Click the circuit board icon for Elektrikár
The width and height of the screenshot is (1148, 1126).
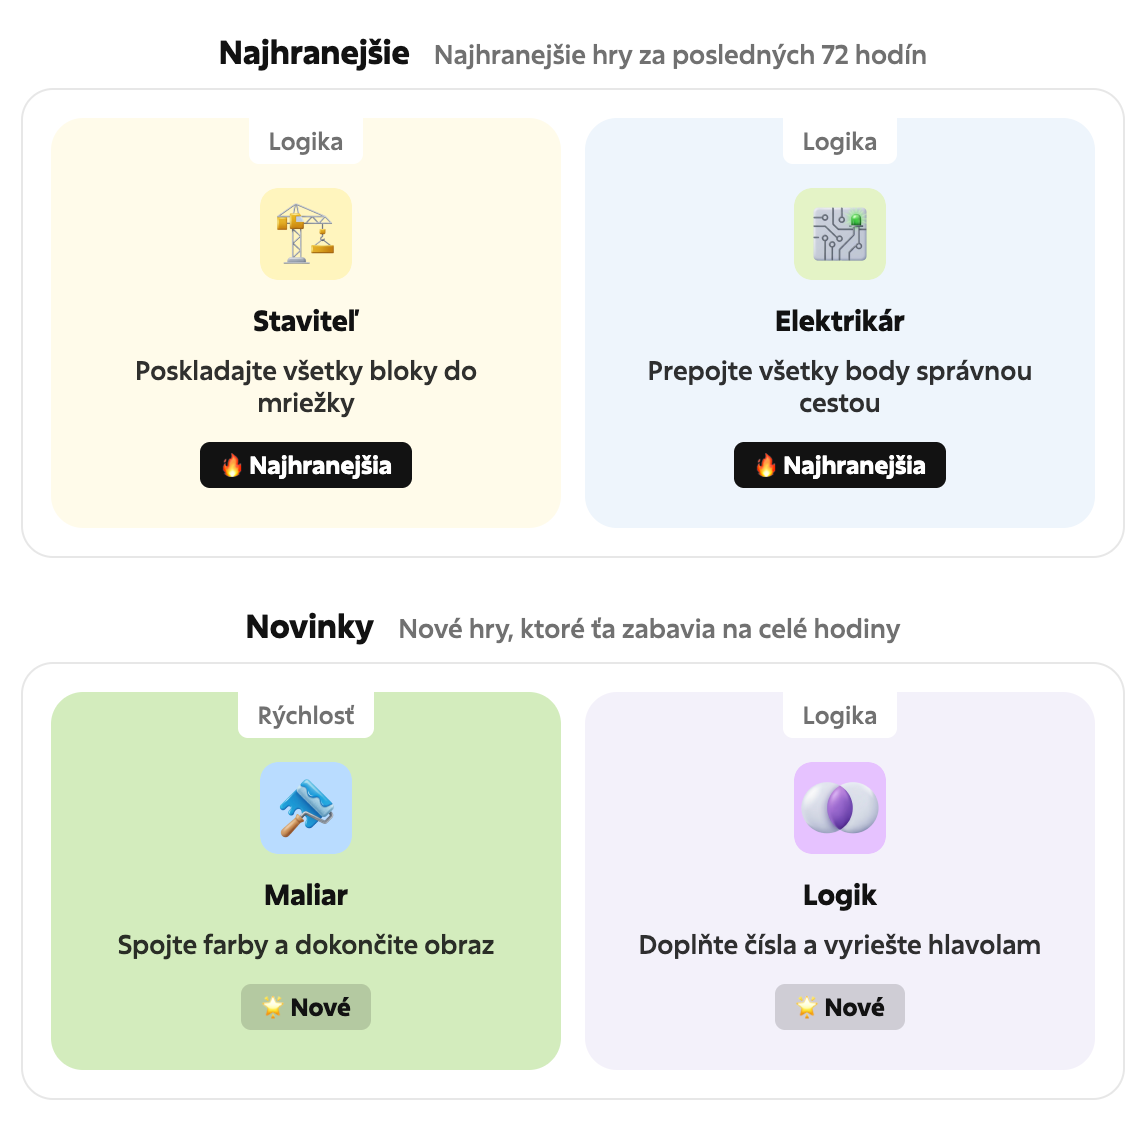tap(840, 234)
